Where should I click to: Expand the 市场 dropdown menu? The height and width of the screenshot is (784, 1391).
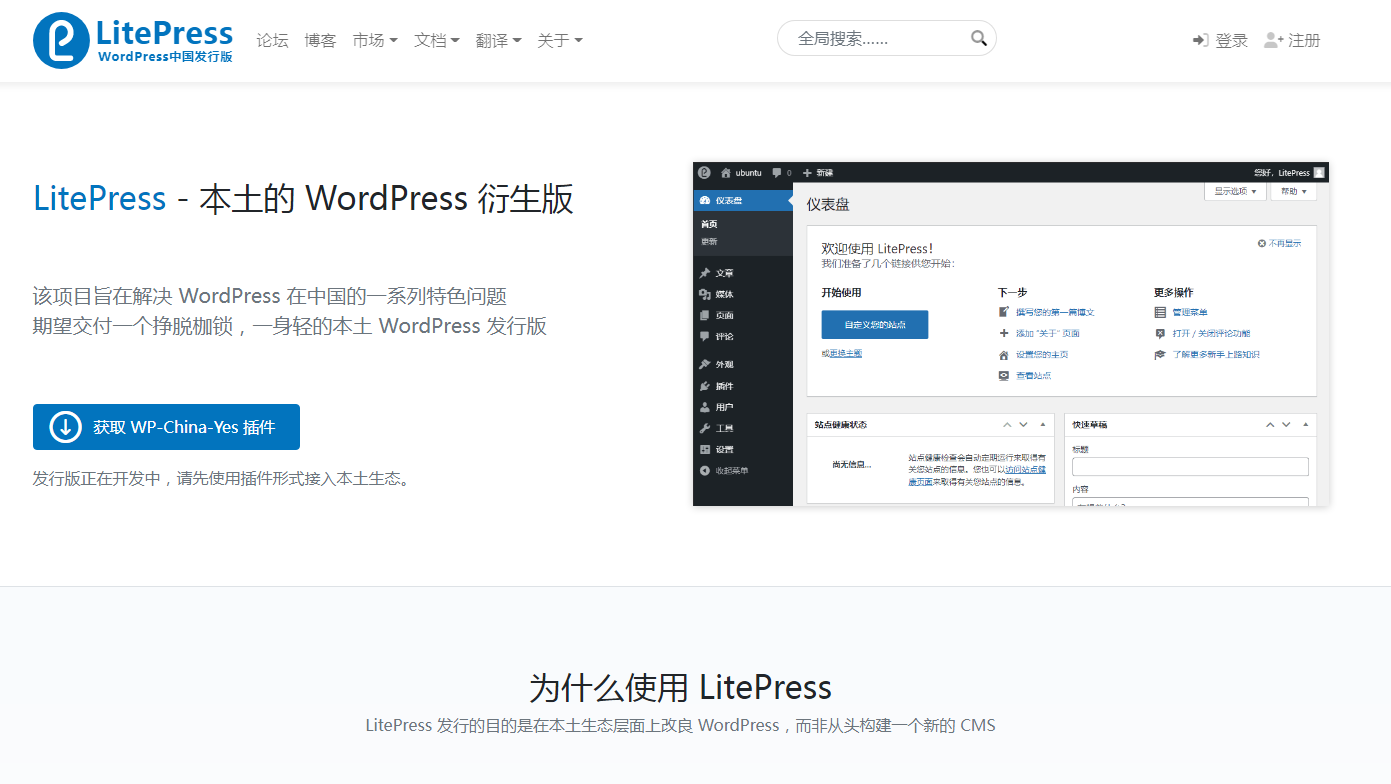375,40
